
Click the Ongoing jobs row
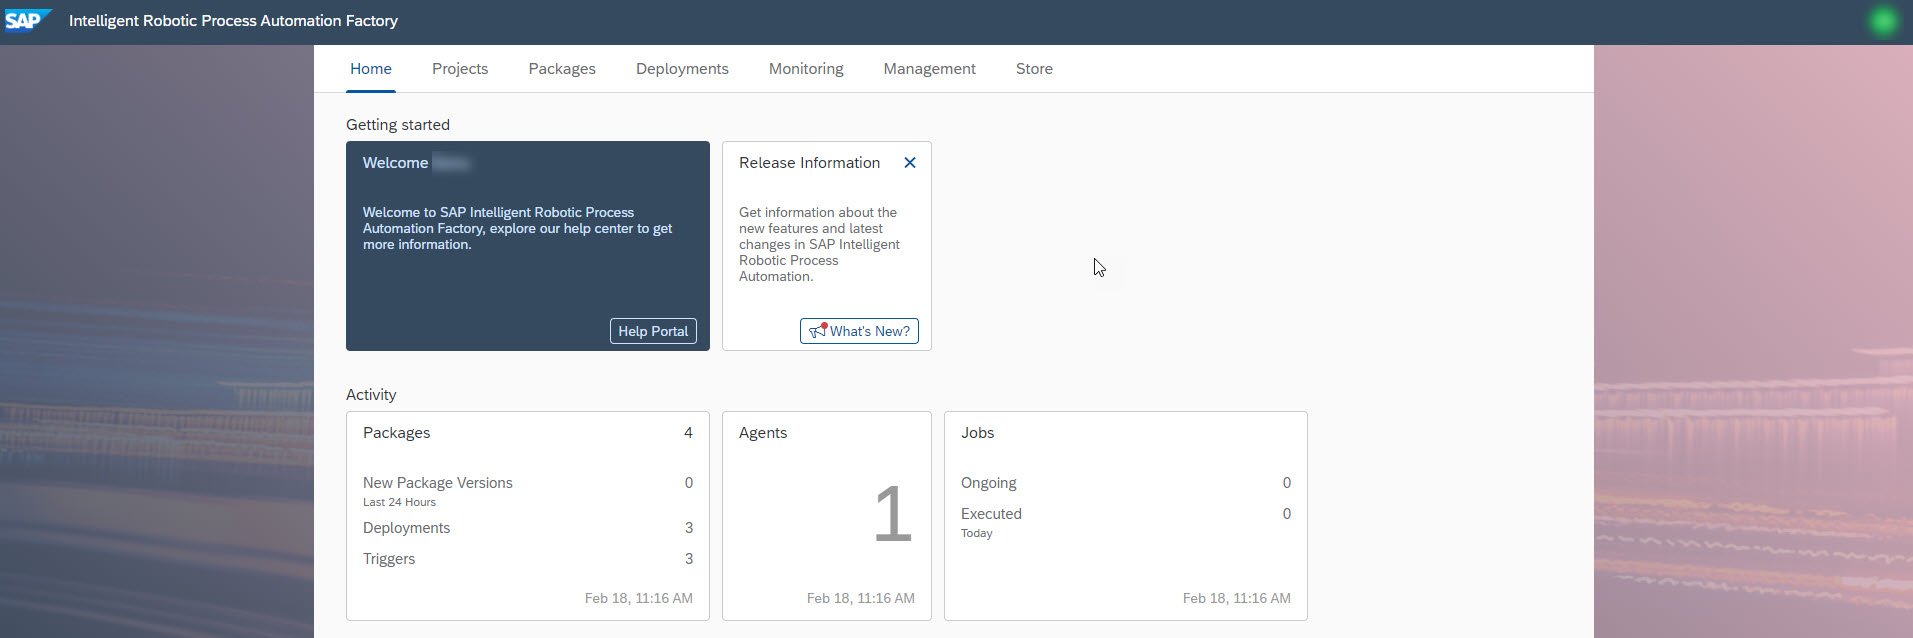[989, 483]
